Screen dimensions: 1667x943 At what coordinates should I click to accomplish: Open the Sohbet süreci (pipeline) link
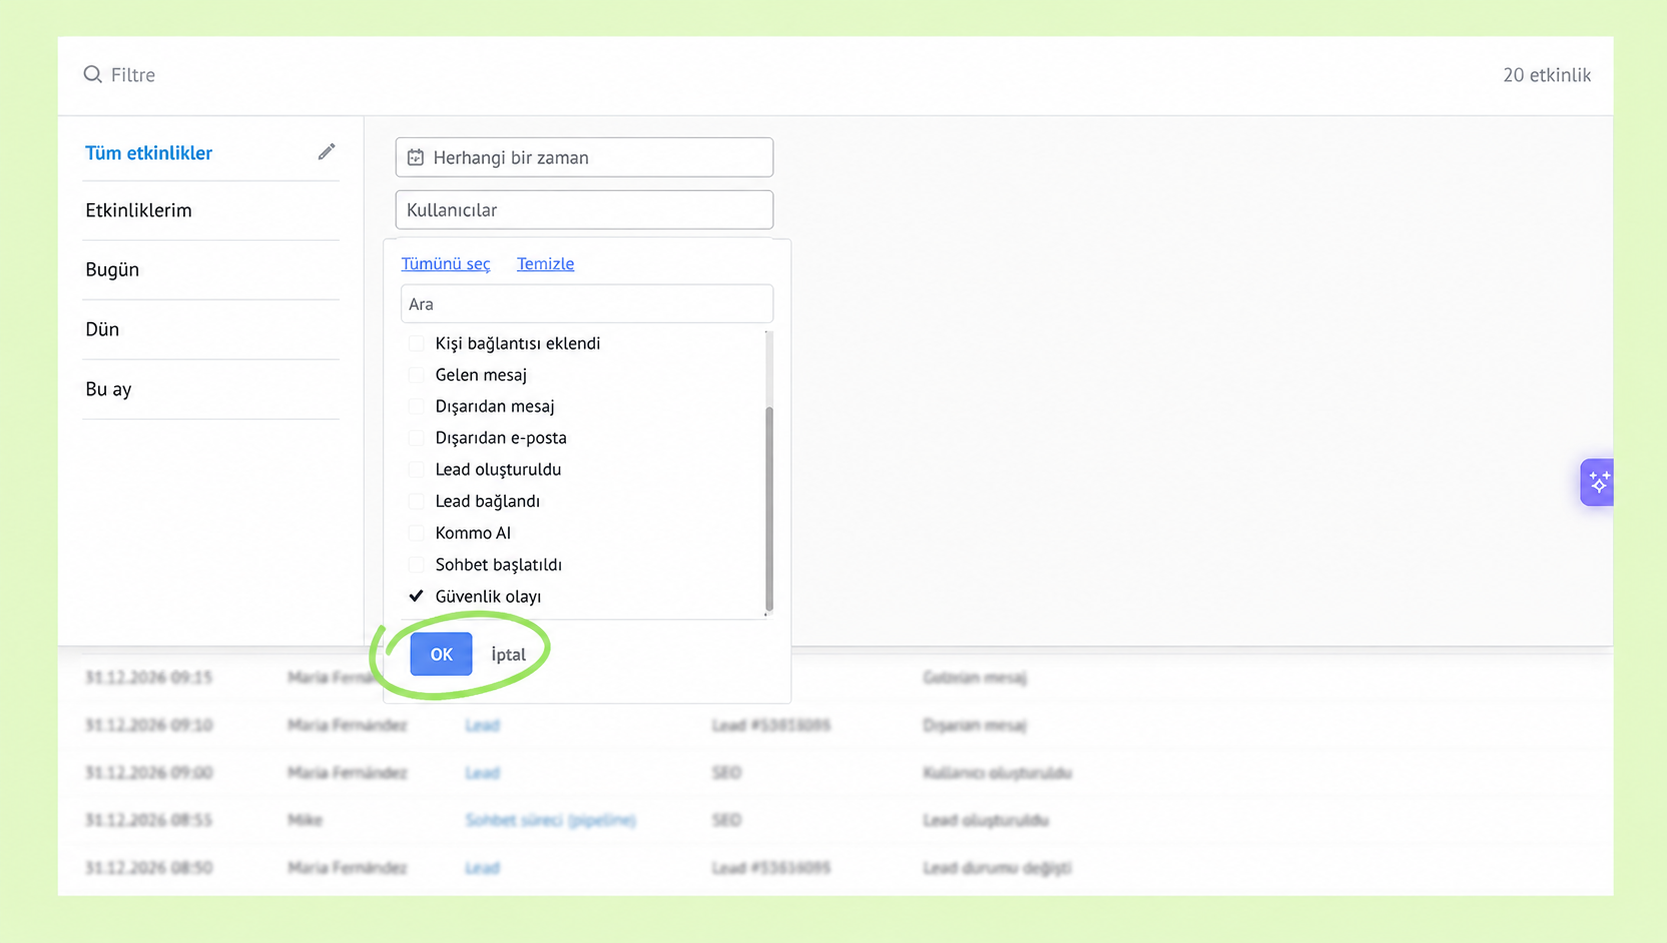click(550, 820)
